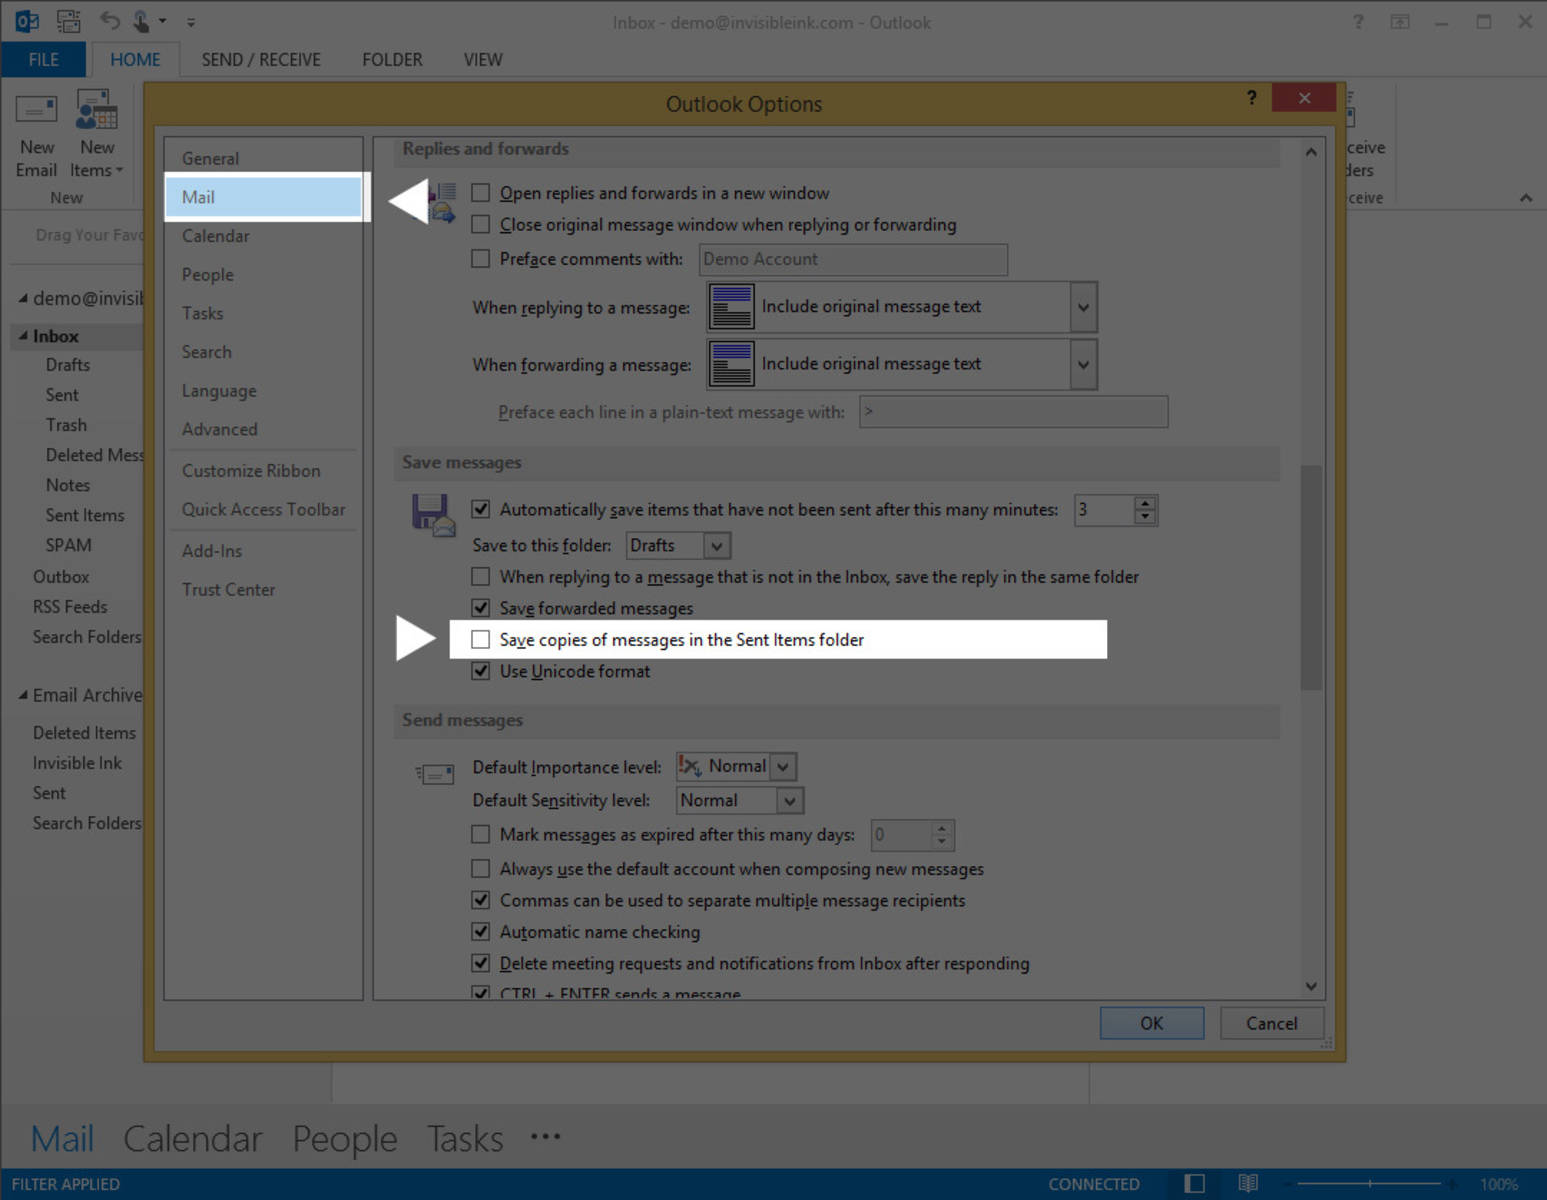
Task: Go to Tasks in bottom navigation bar
Action: click(x=465, y=1138)
